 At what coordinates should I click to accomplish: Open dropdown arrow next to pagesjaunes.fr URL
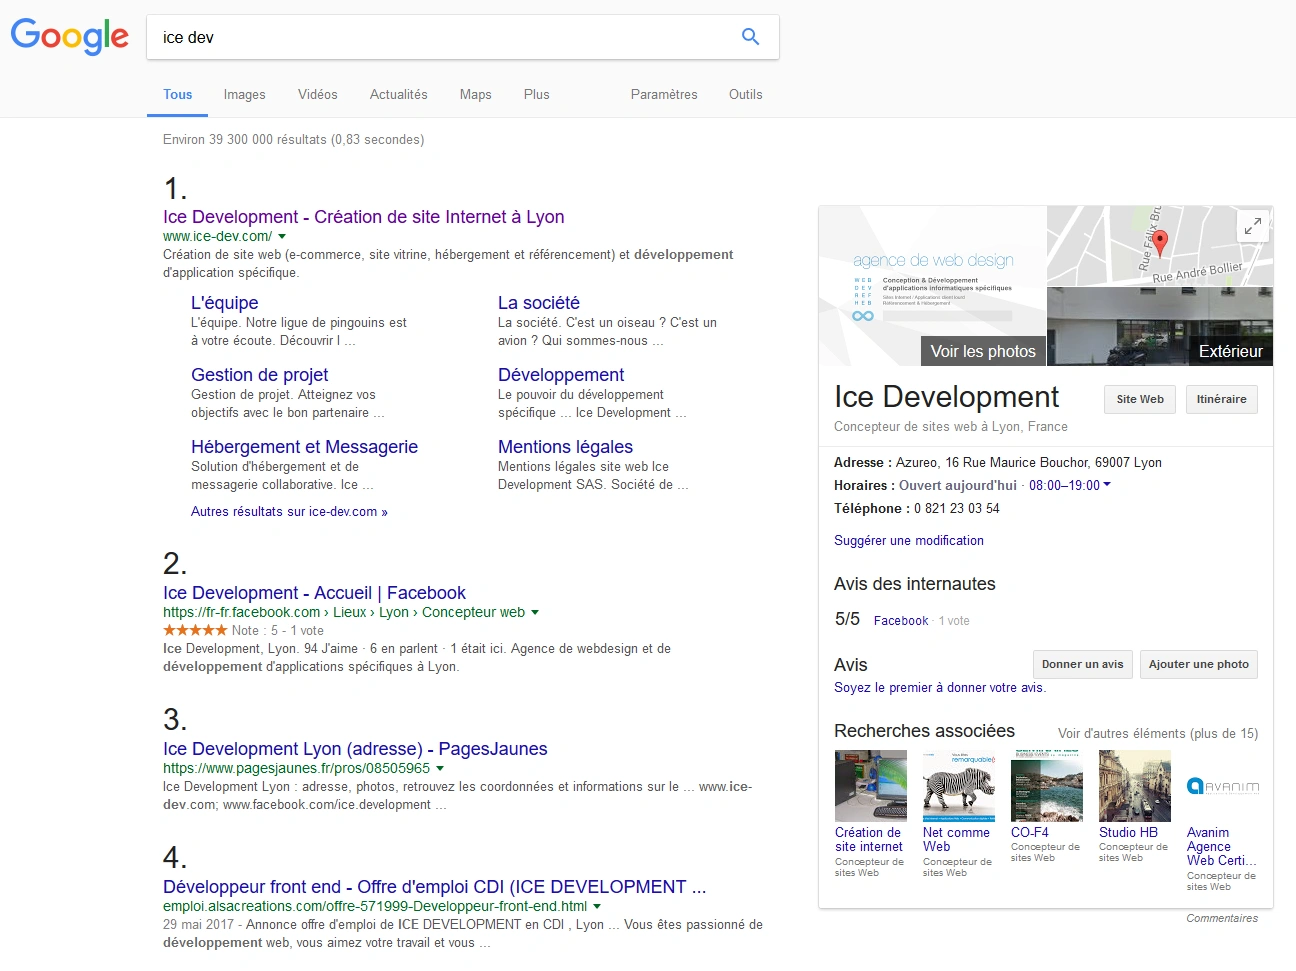pyautogui.click(x=440, y=769)
